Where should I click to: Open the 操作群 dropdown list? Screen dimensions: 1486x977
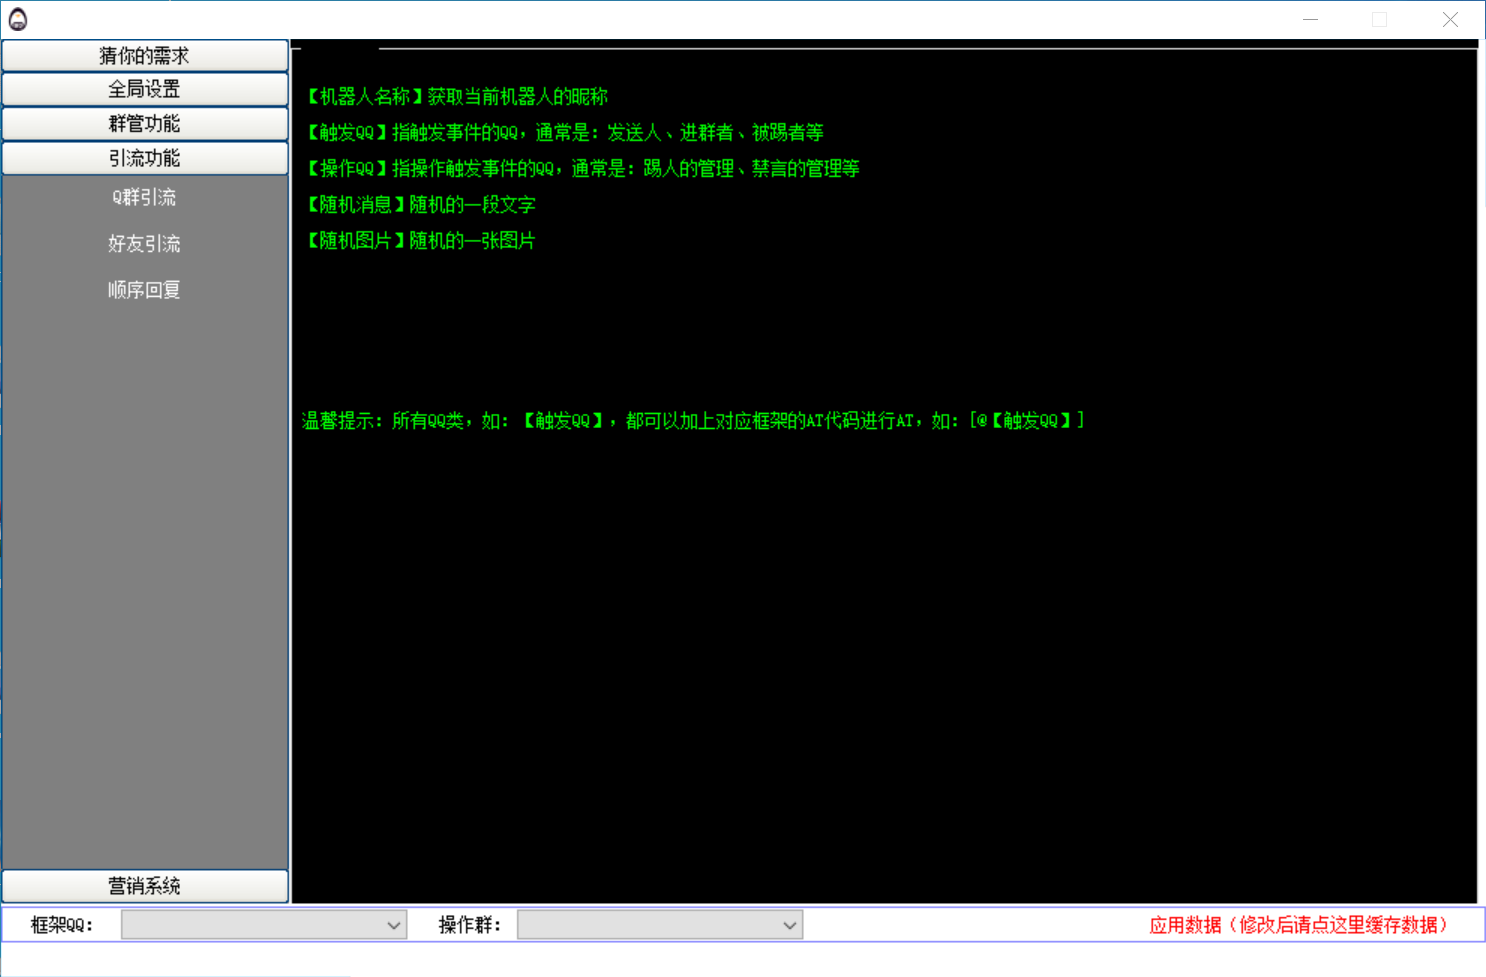(x=660, y=925)
